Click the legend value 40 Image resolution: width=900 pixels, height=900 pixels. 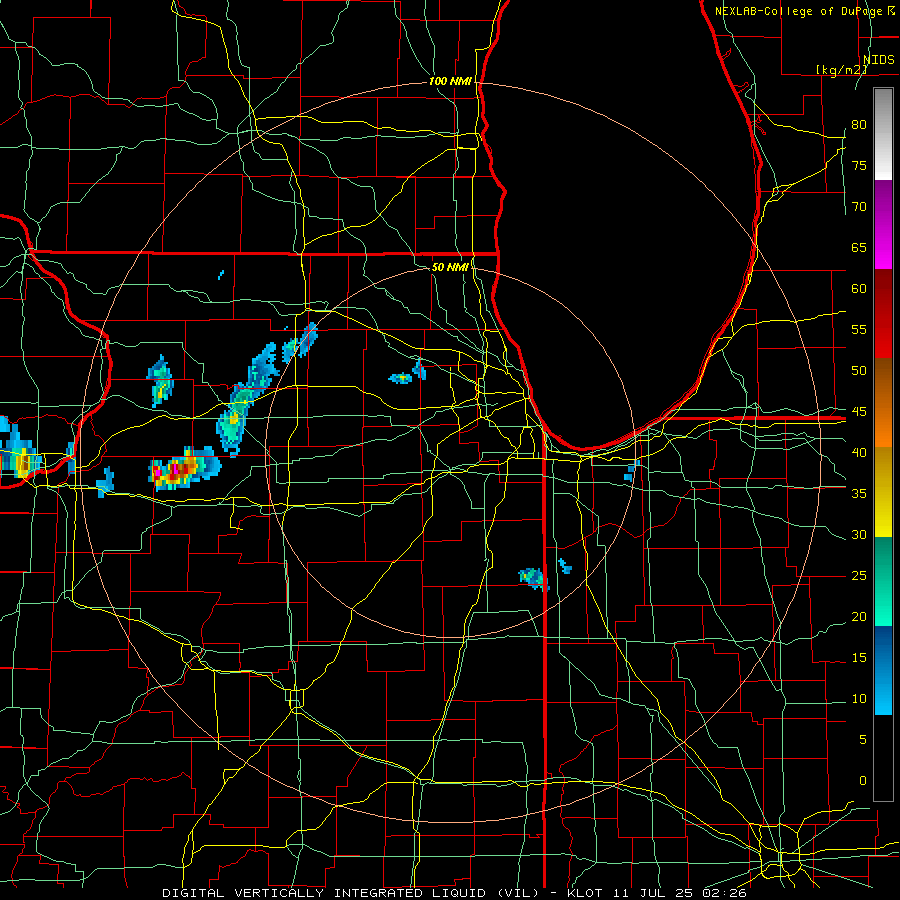(x=859, y=452)
